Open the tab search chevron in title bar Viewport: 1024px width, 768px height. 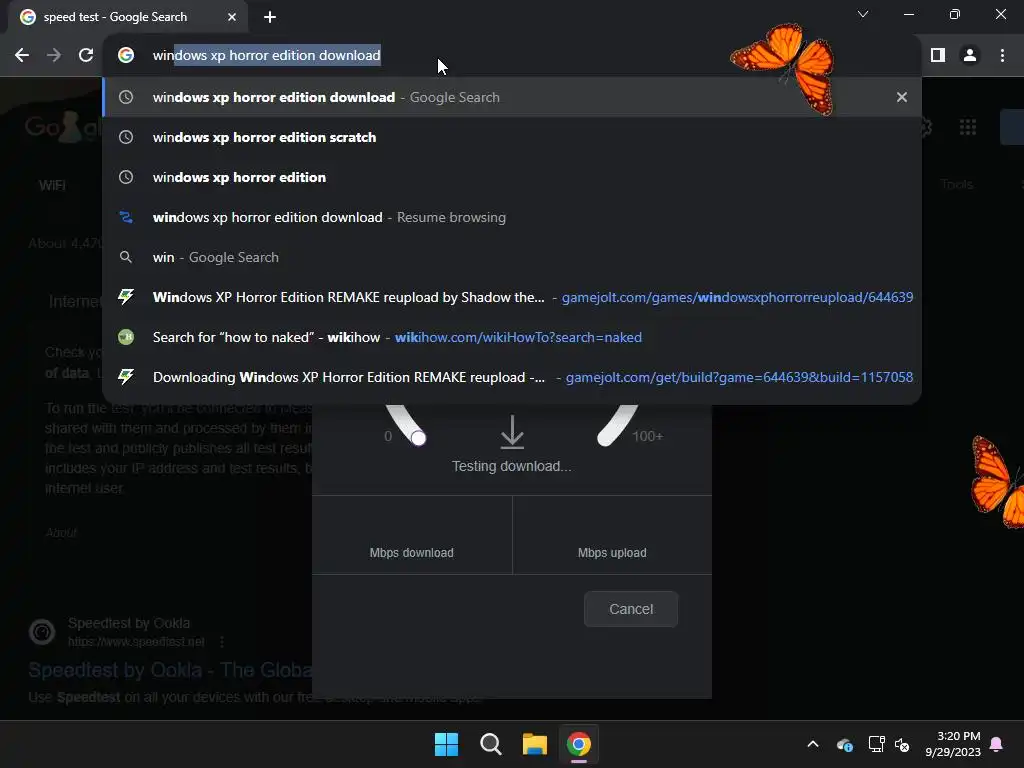tap(863, 14)
